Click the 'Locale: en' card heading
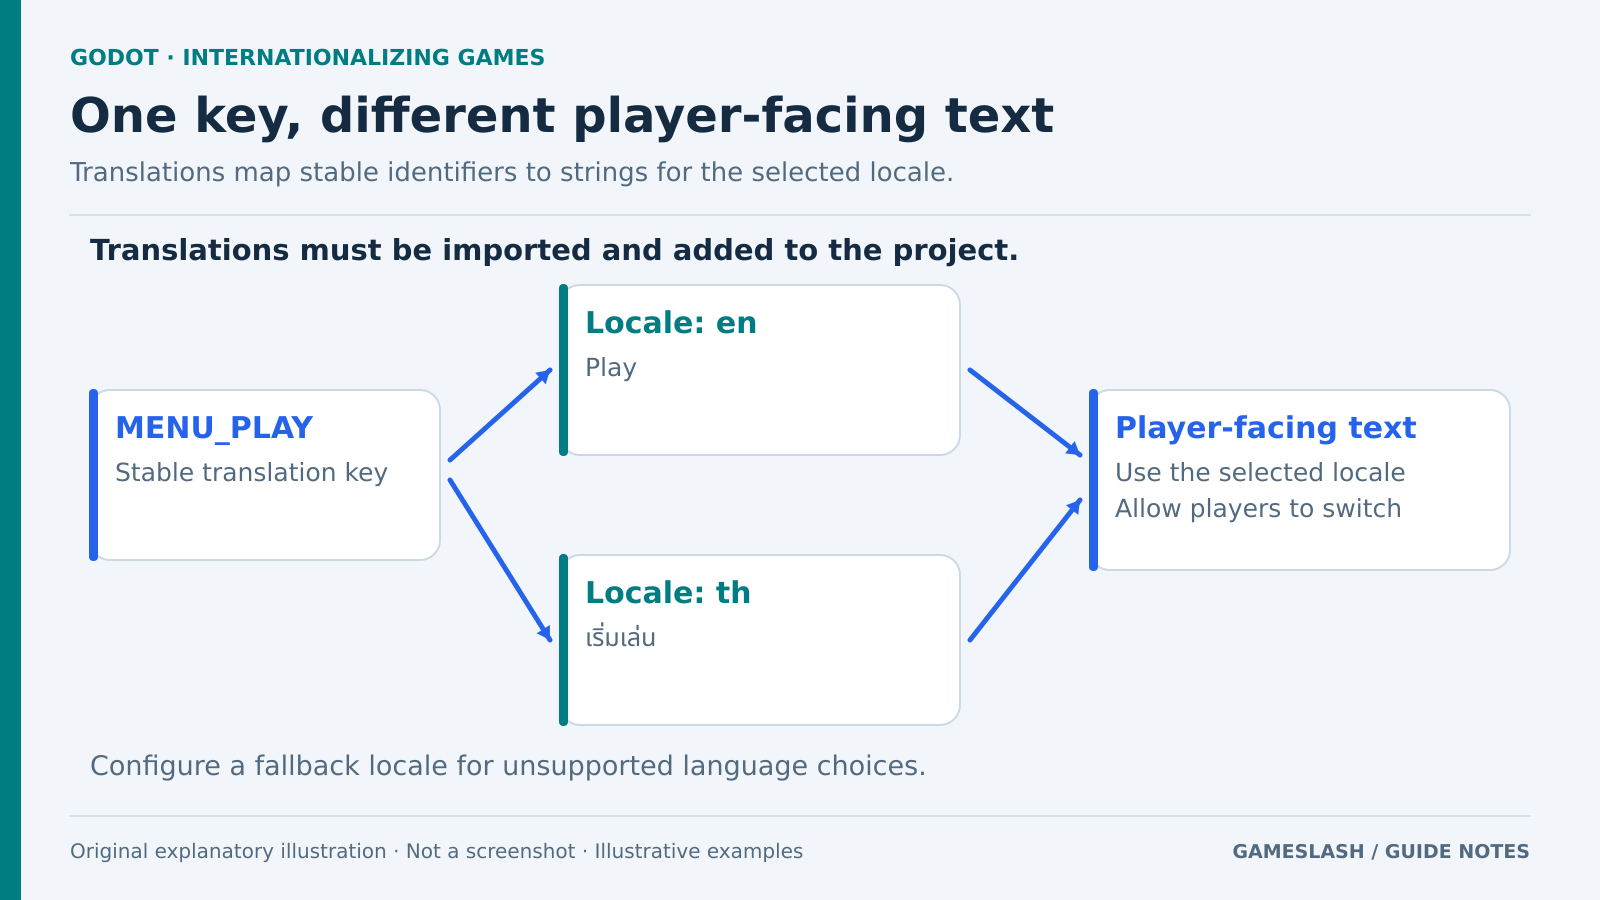 [671, 323]
